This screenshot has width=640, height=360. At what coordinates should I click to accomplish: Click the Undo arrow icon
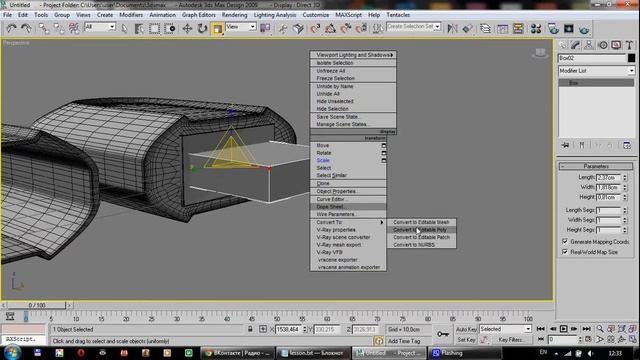pyautogui.click(x=11, y=28)
